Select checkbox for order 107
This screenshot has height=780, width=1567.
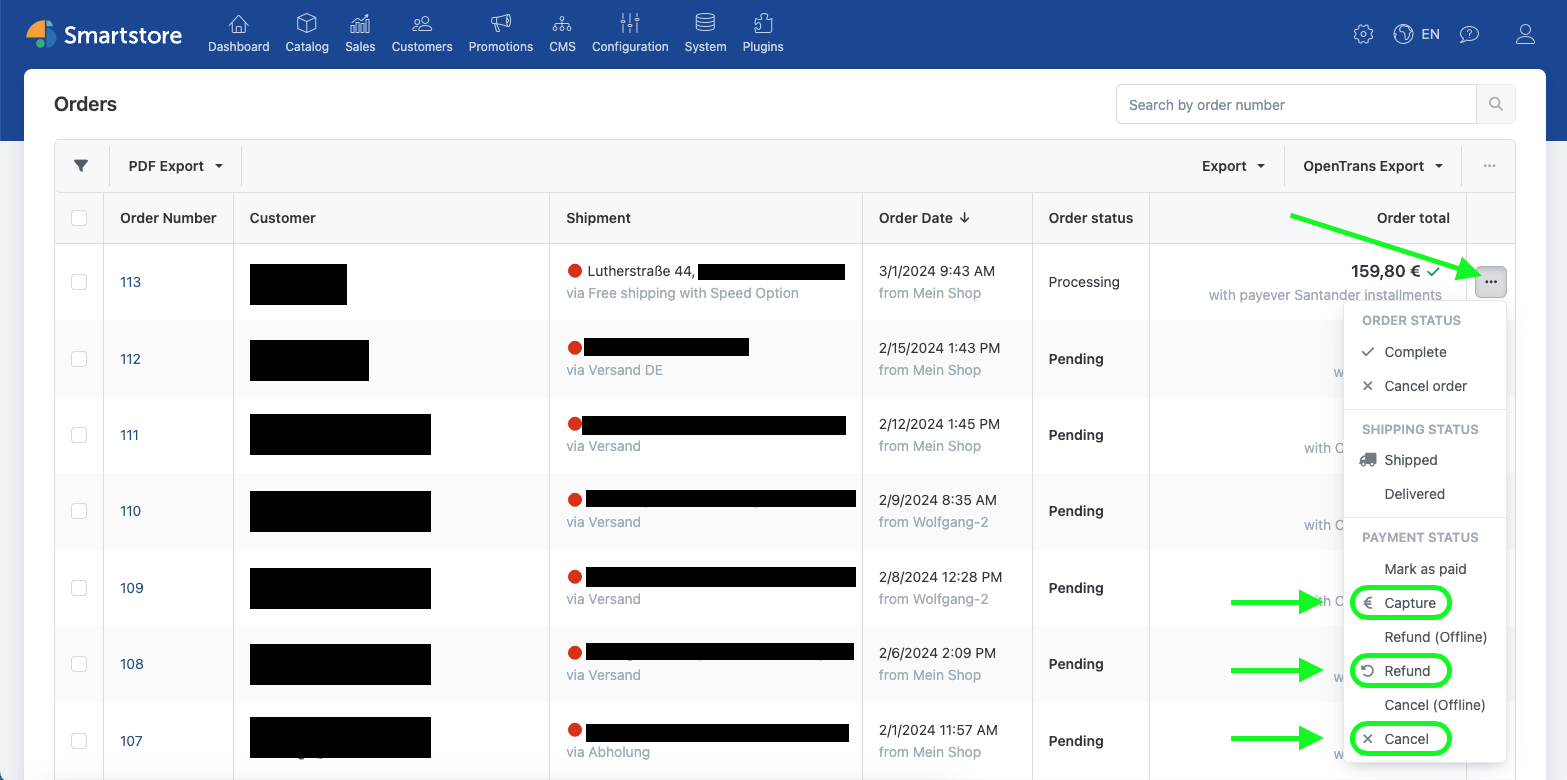pyautogui.click(x=79, y=741)
